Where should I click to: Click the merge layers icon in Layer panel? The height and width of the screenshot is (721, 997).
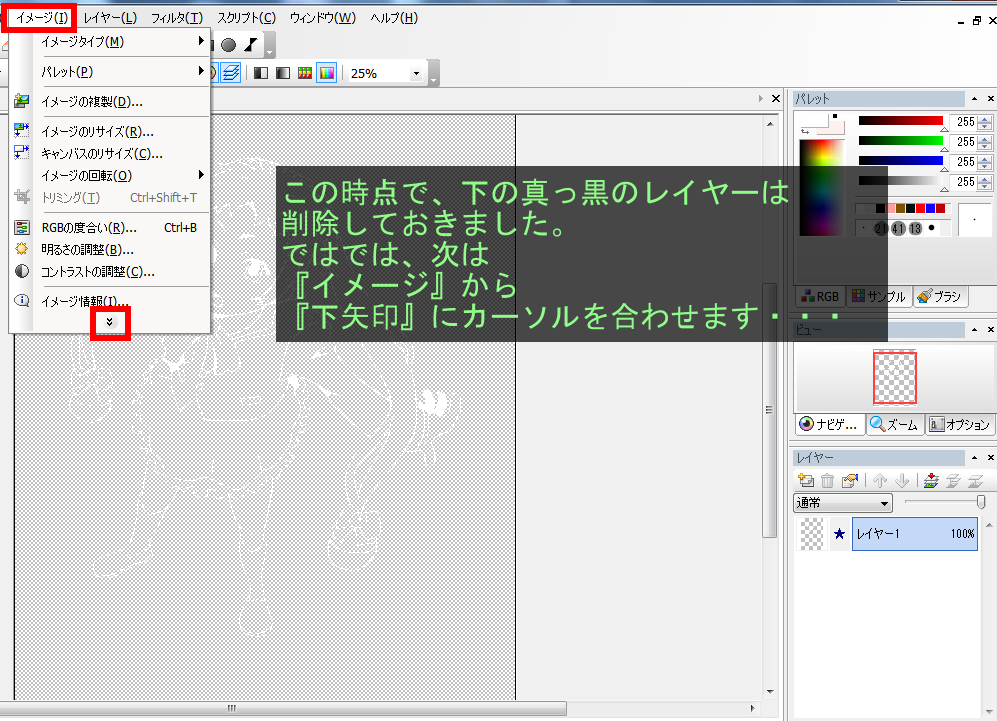tap(931, 481)
